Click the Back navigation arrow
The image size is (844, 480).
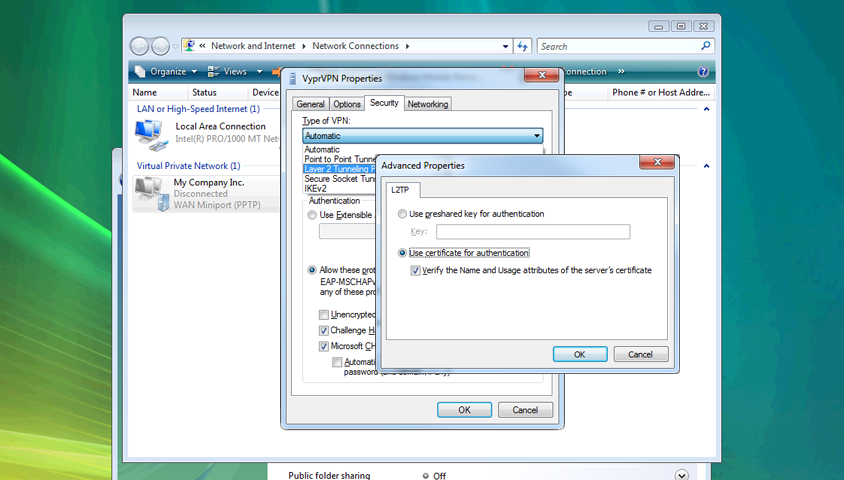point(140,46)
